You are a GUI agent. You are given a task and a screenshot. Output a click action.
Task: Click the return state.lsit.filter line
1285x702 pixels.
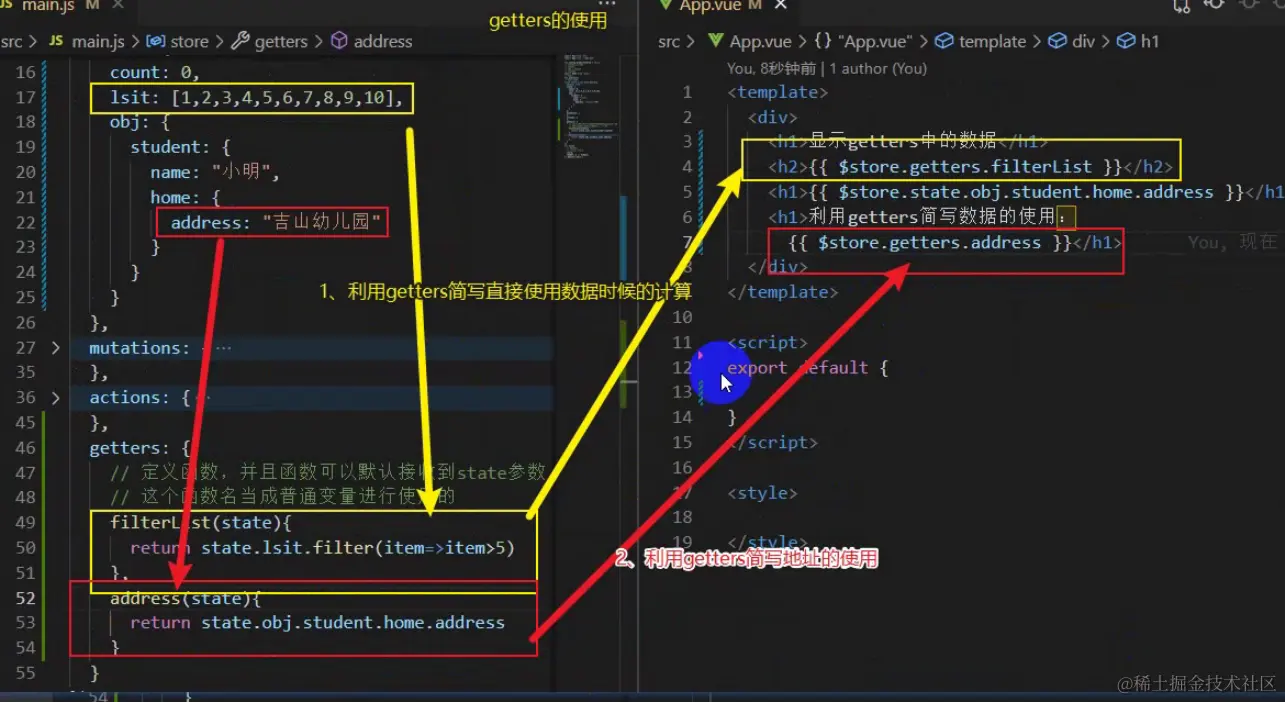coord(322,548)
